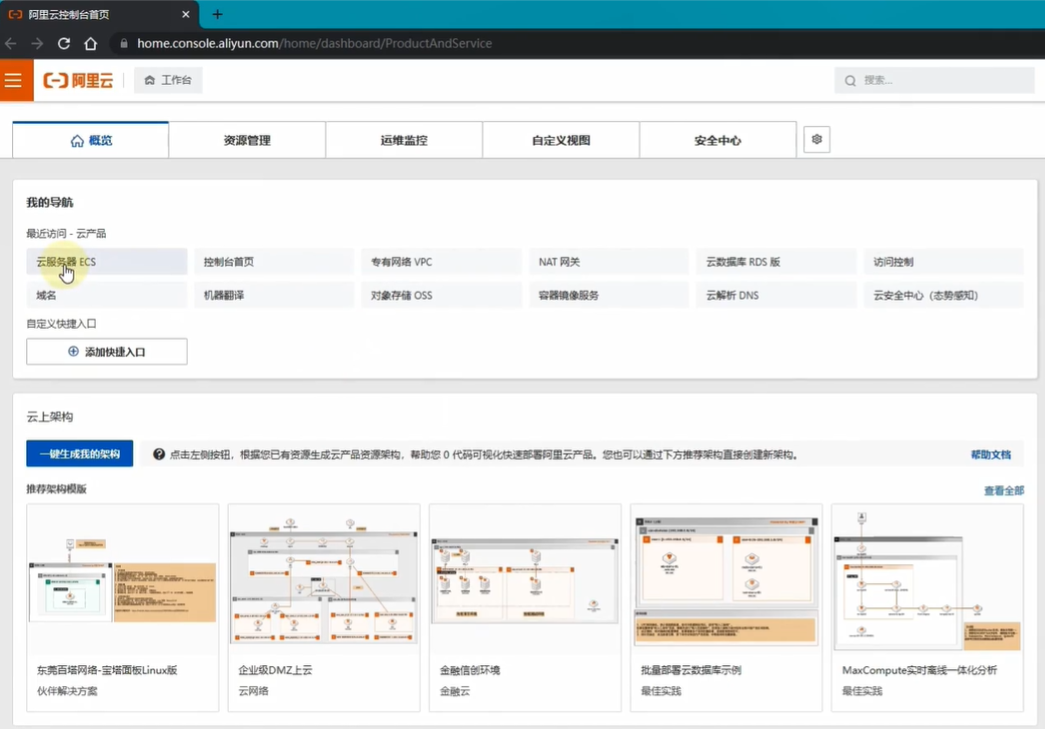Open a new browser tab
1045x729 pixels.
pos(217,14)
